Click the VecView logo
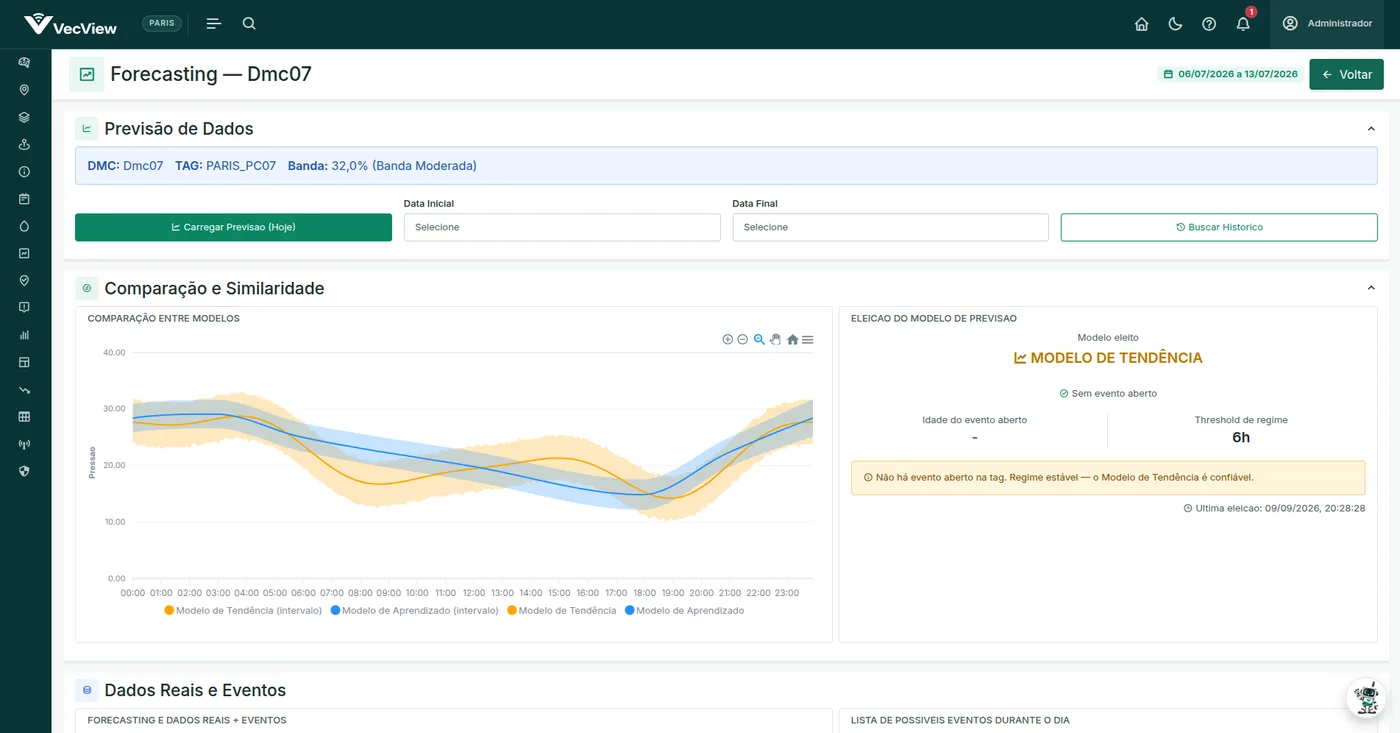Screen dimensions: 1400x733 tap(70, 24)
